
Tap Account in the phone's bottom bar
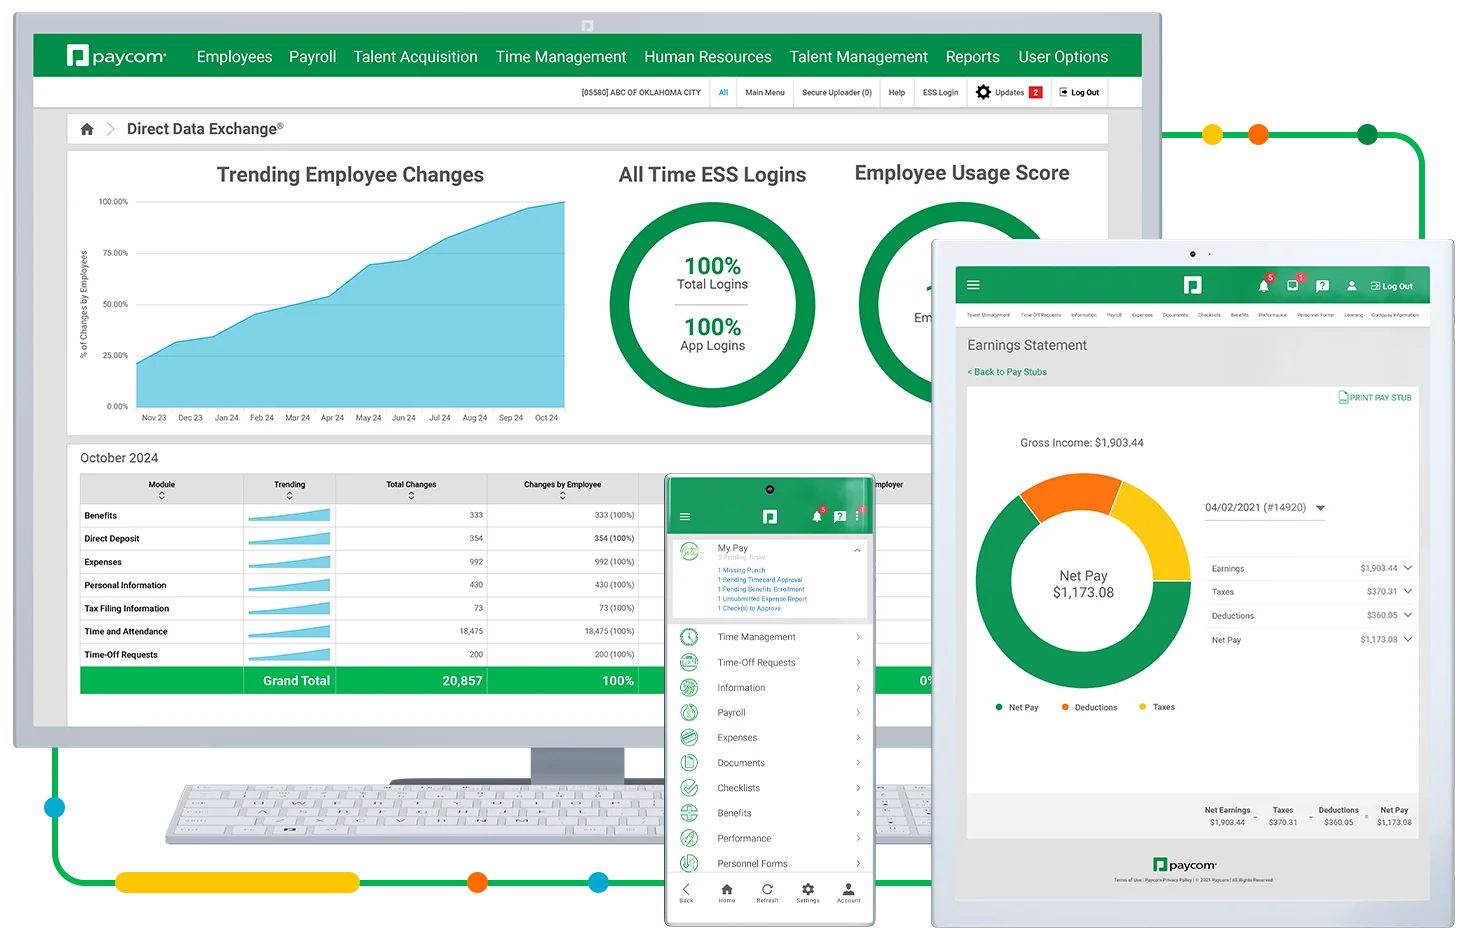click(x=848, y=892)
